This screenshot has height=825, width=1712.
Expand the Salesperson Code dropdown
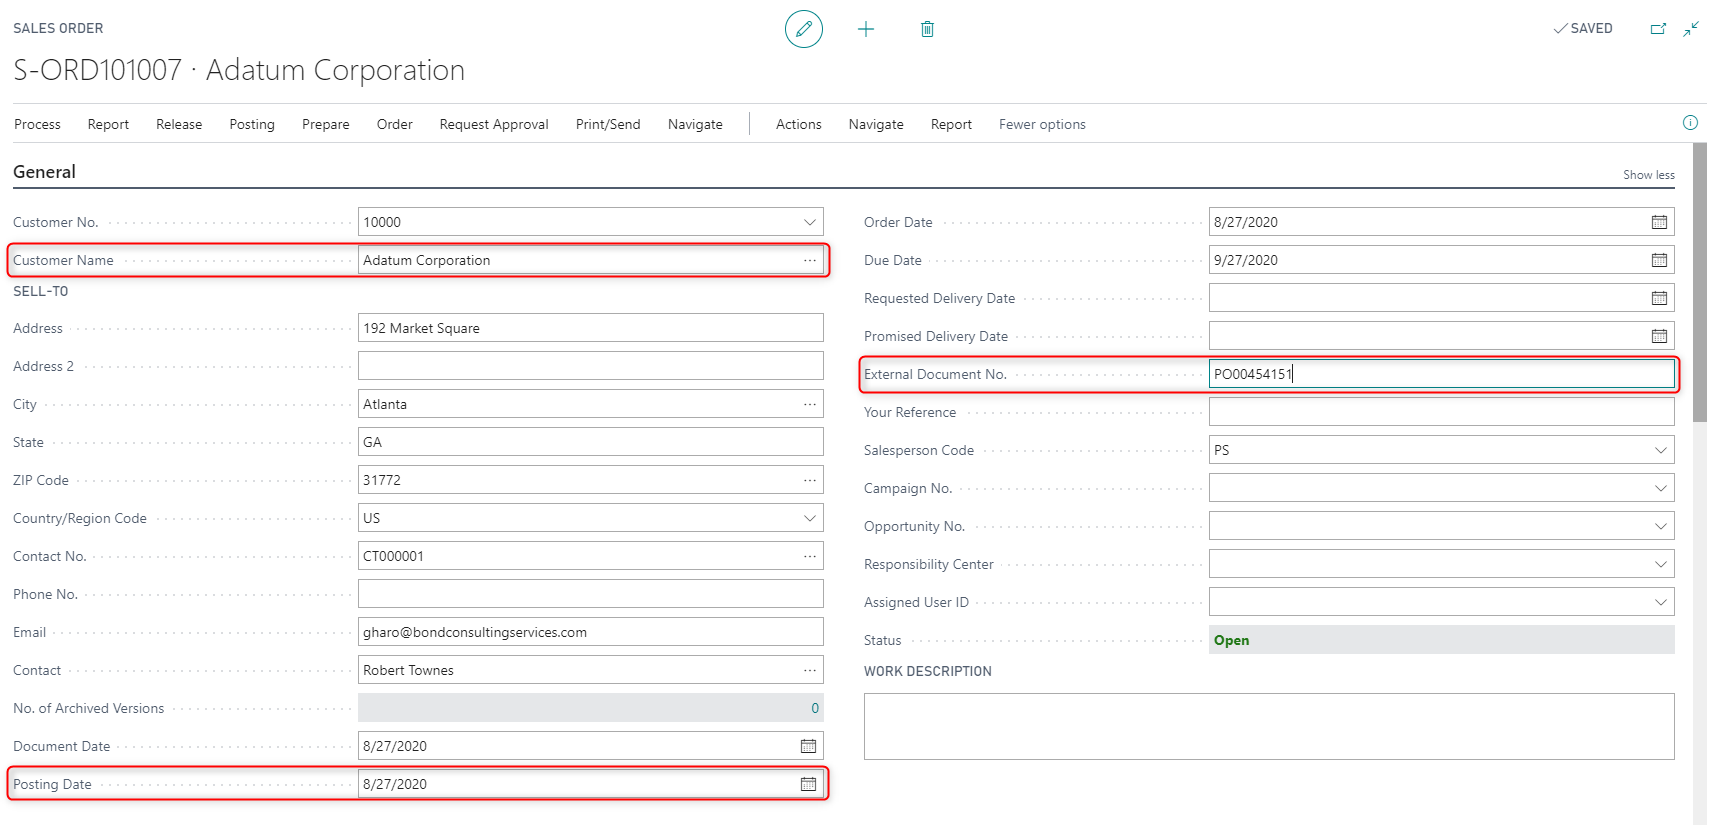[1660, 450]
